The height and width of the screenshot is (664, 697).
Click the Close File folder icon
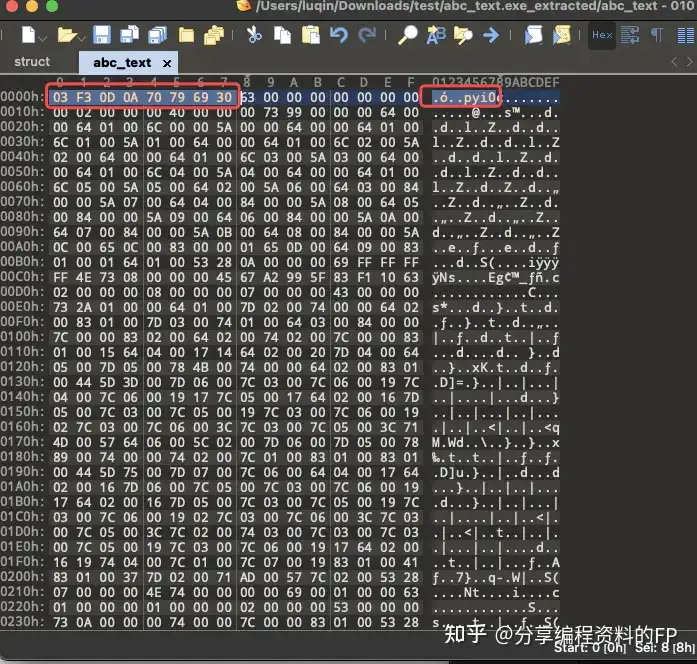(x=186, y=35)
